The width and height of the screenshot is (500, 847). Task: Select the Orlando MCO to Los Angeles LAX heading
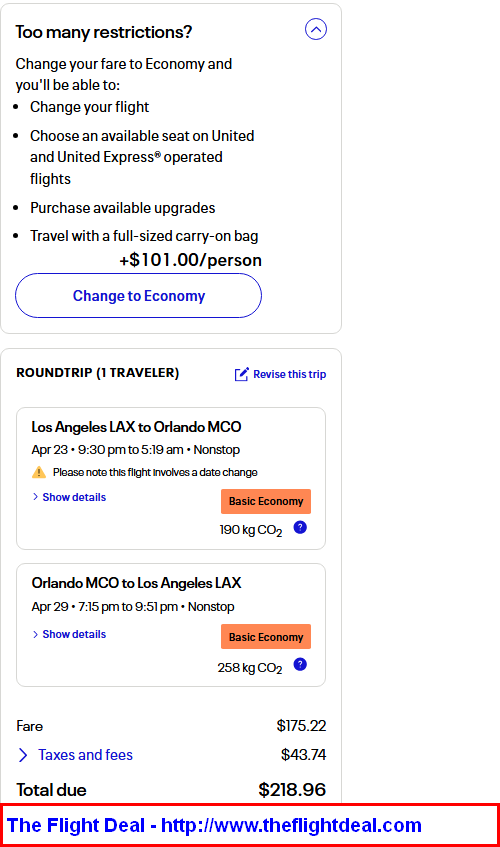[136, 583]
